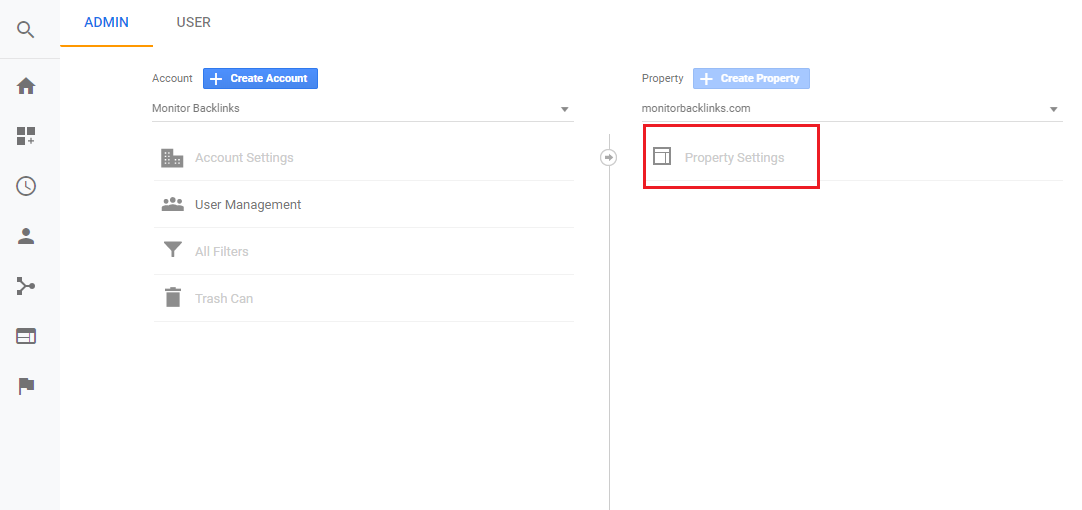The height and width of the screenshot is (510, 1082).
Task: Click the circular arrow between columns
Action: [608, 157]
